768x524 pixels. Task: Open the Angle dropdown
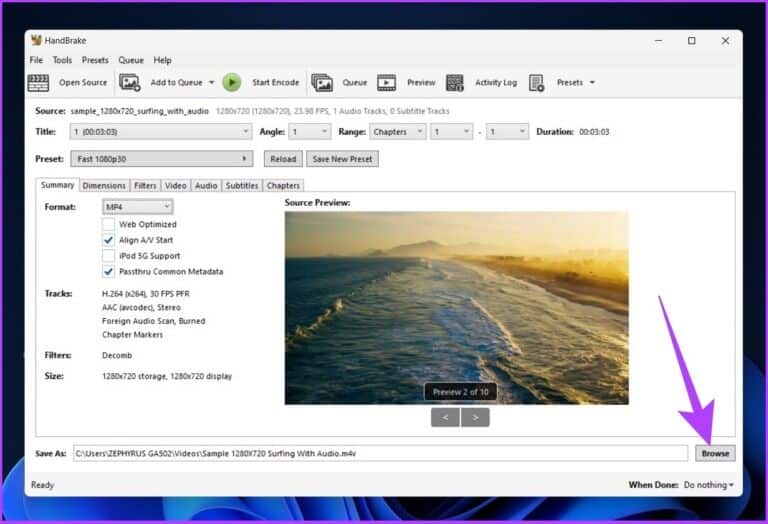click(310, 132)
